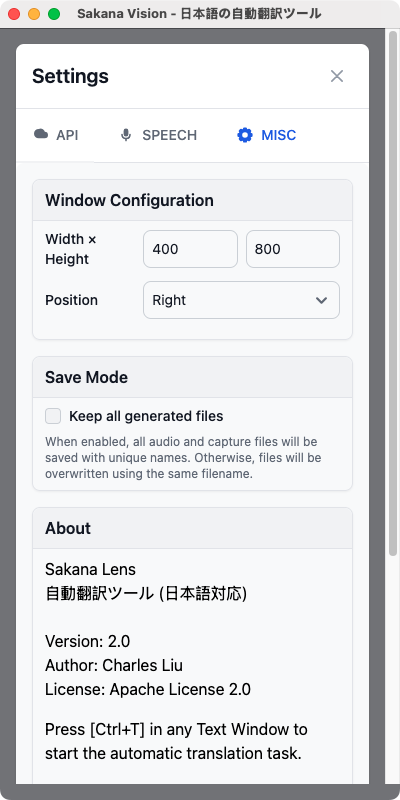This screenshot has height=800, width=400.
Task: Click 'License: Apache License 2.0' text
Action: (x=148, y=690)
